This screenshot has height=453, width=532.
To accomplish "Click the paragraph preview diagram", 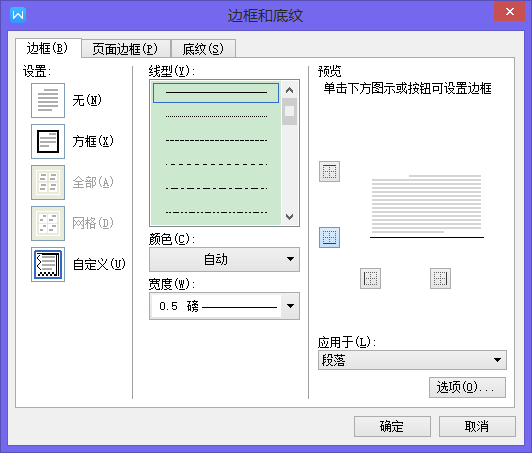I will 426,206.
